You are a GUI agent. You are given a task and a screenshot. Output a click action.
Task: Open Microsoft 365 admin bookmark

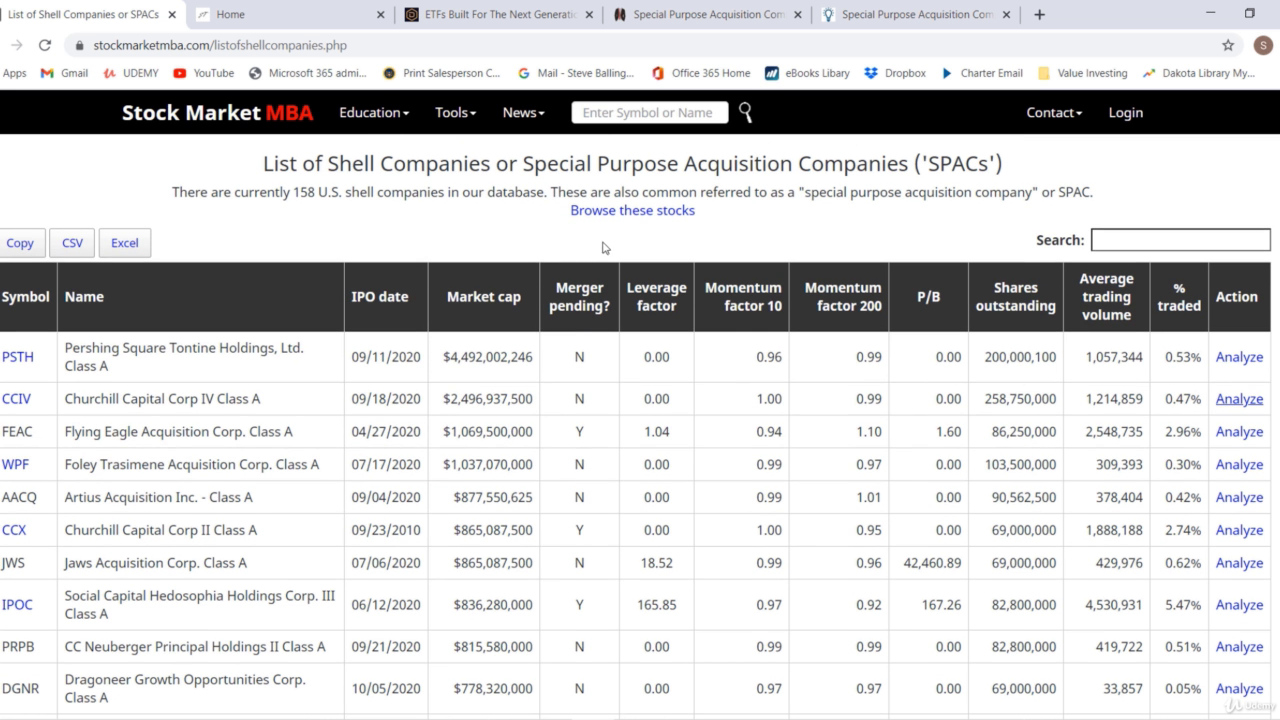(x=308, y=73)
